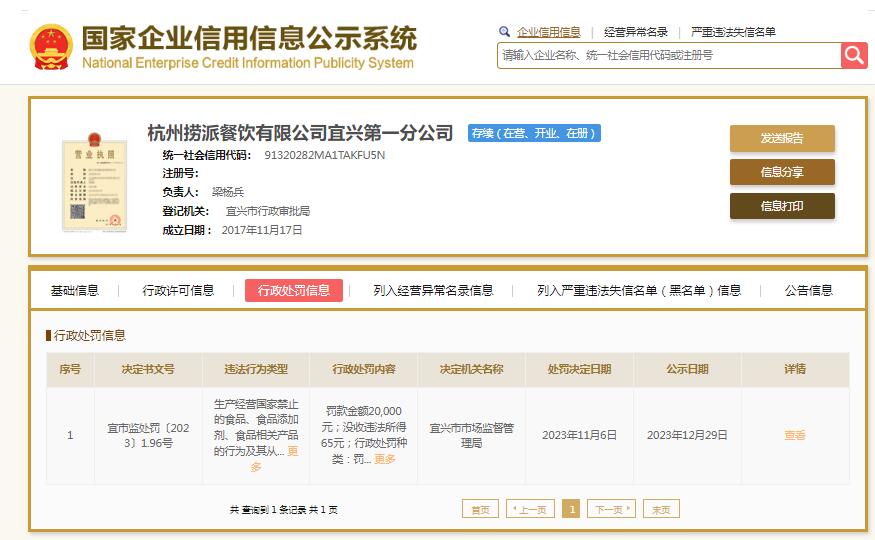Click the 公示日期 column header
This screenshot has width=875, height=540.
[688, 369]
